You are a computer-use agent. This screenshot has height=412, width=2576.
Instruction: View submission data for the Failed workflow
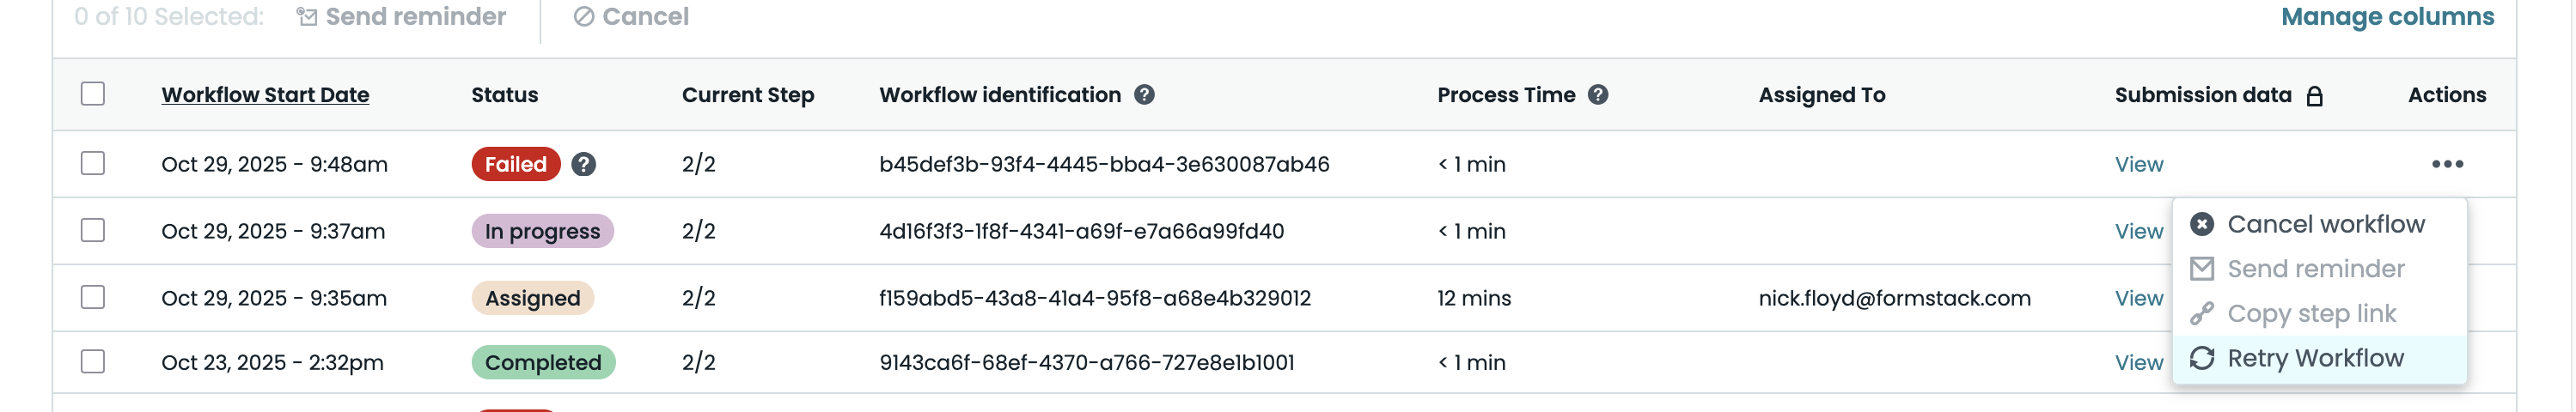click(2138, 164)
